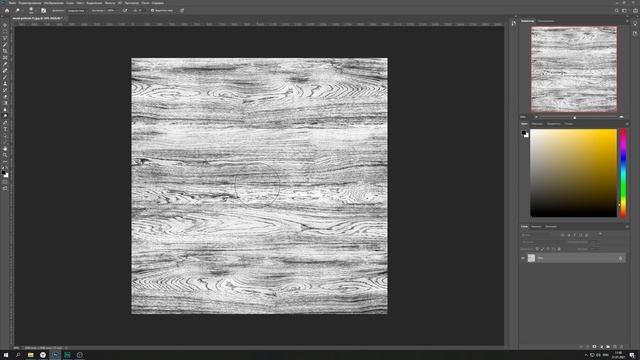Screen dimensions: 640x360
Task: Select the Zoom tool
Action: pyautogui.click(x=5, y=156)
